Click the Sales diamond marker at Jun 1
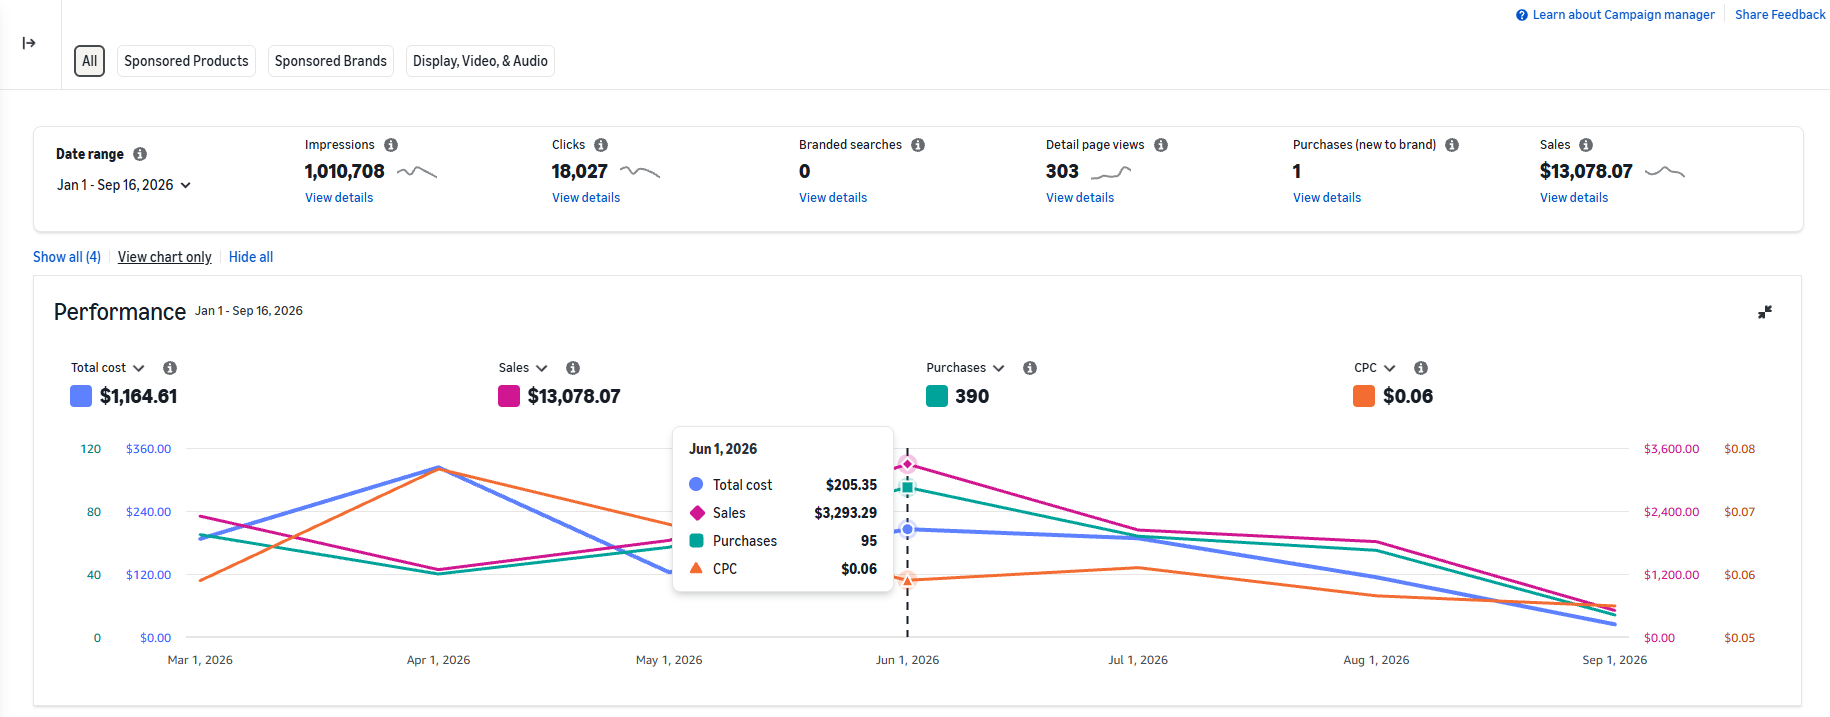This screenshot has width=1830, height=717. pyautogui.click(x=907, y=464)
